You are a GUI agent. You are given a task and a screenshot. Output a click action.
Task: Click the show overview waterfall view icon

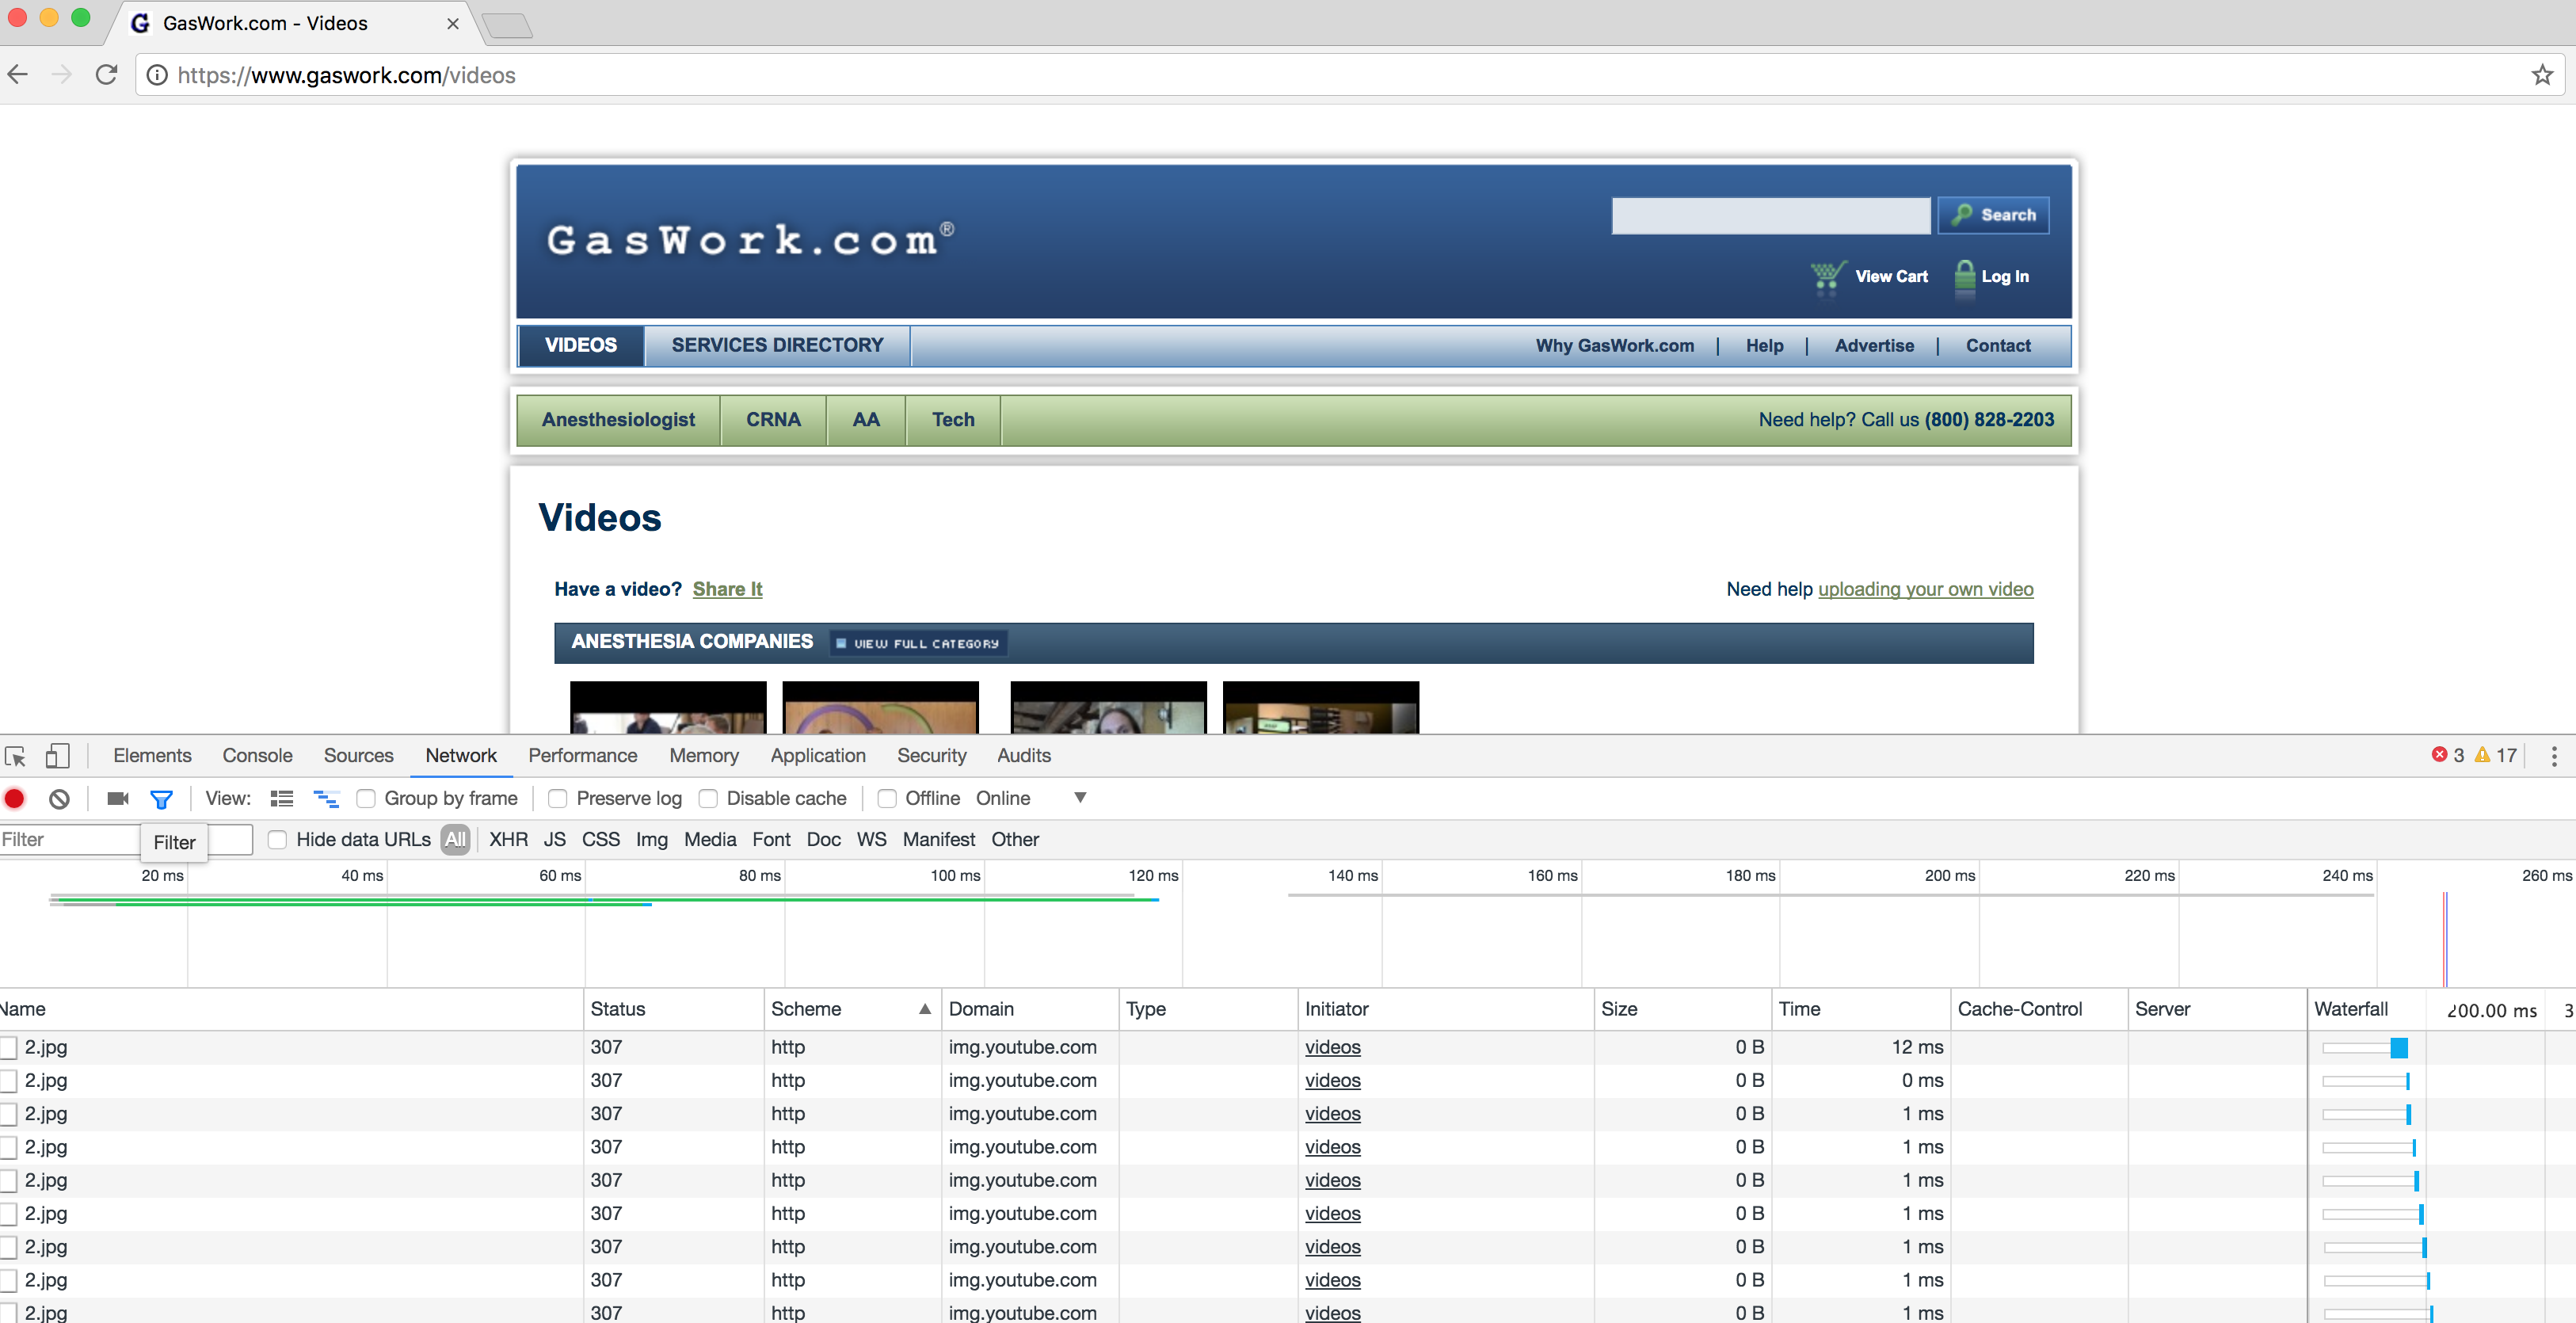coord(326,799)
